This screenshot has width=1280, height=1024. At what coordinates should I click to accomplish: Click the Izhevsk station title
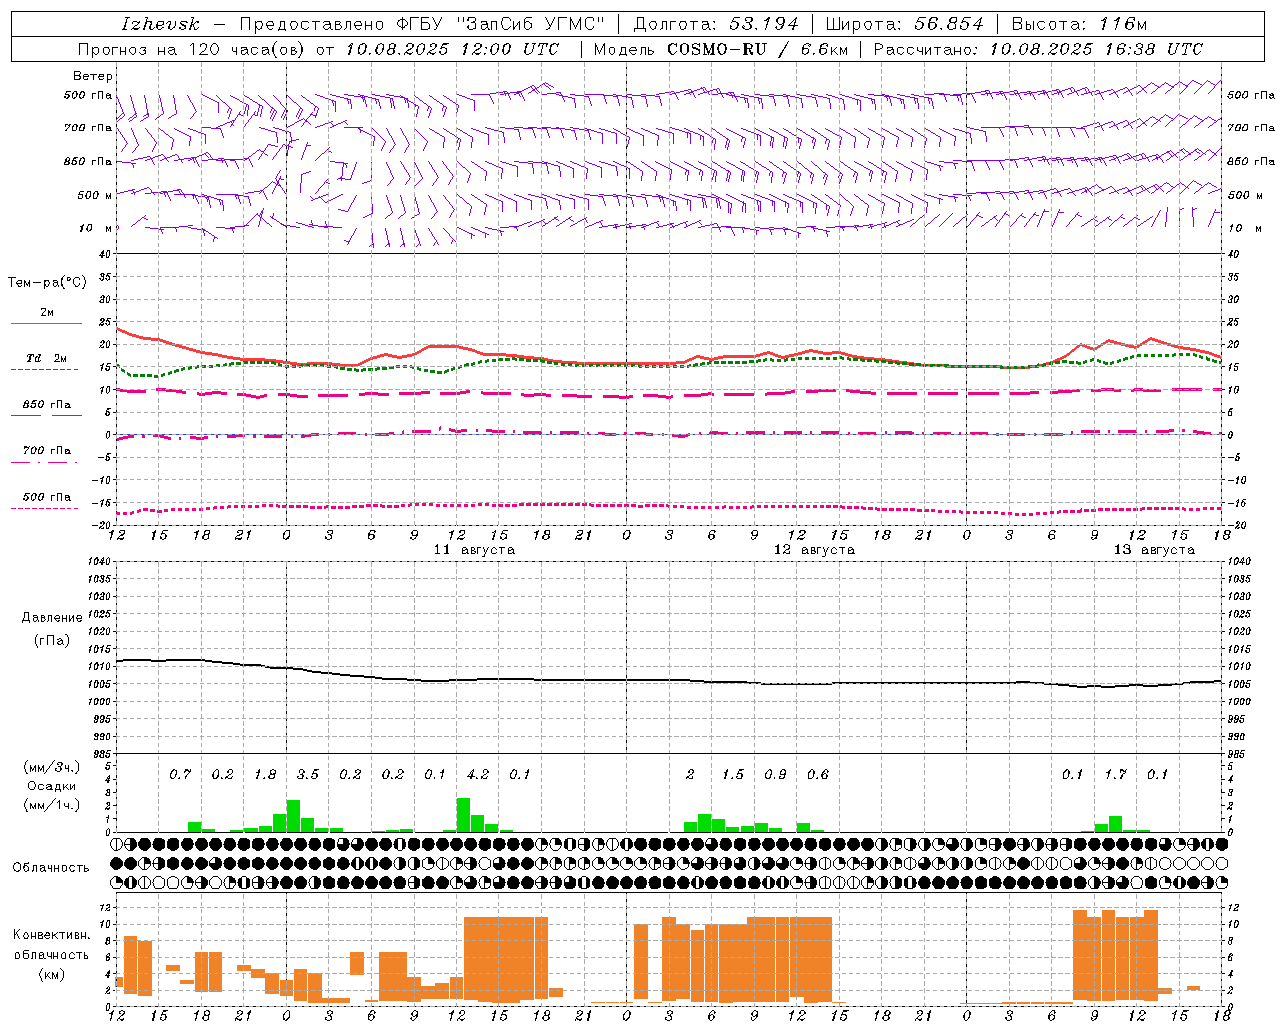(160, 24)
